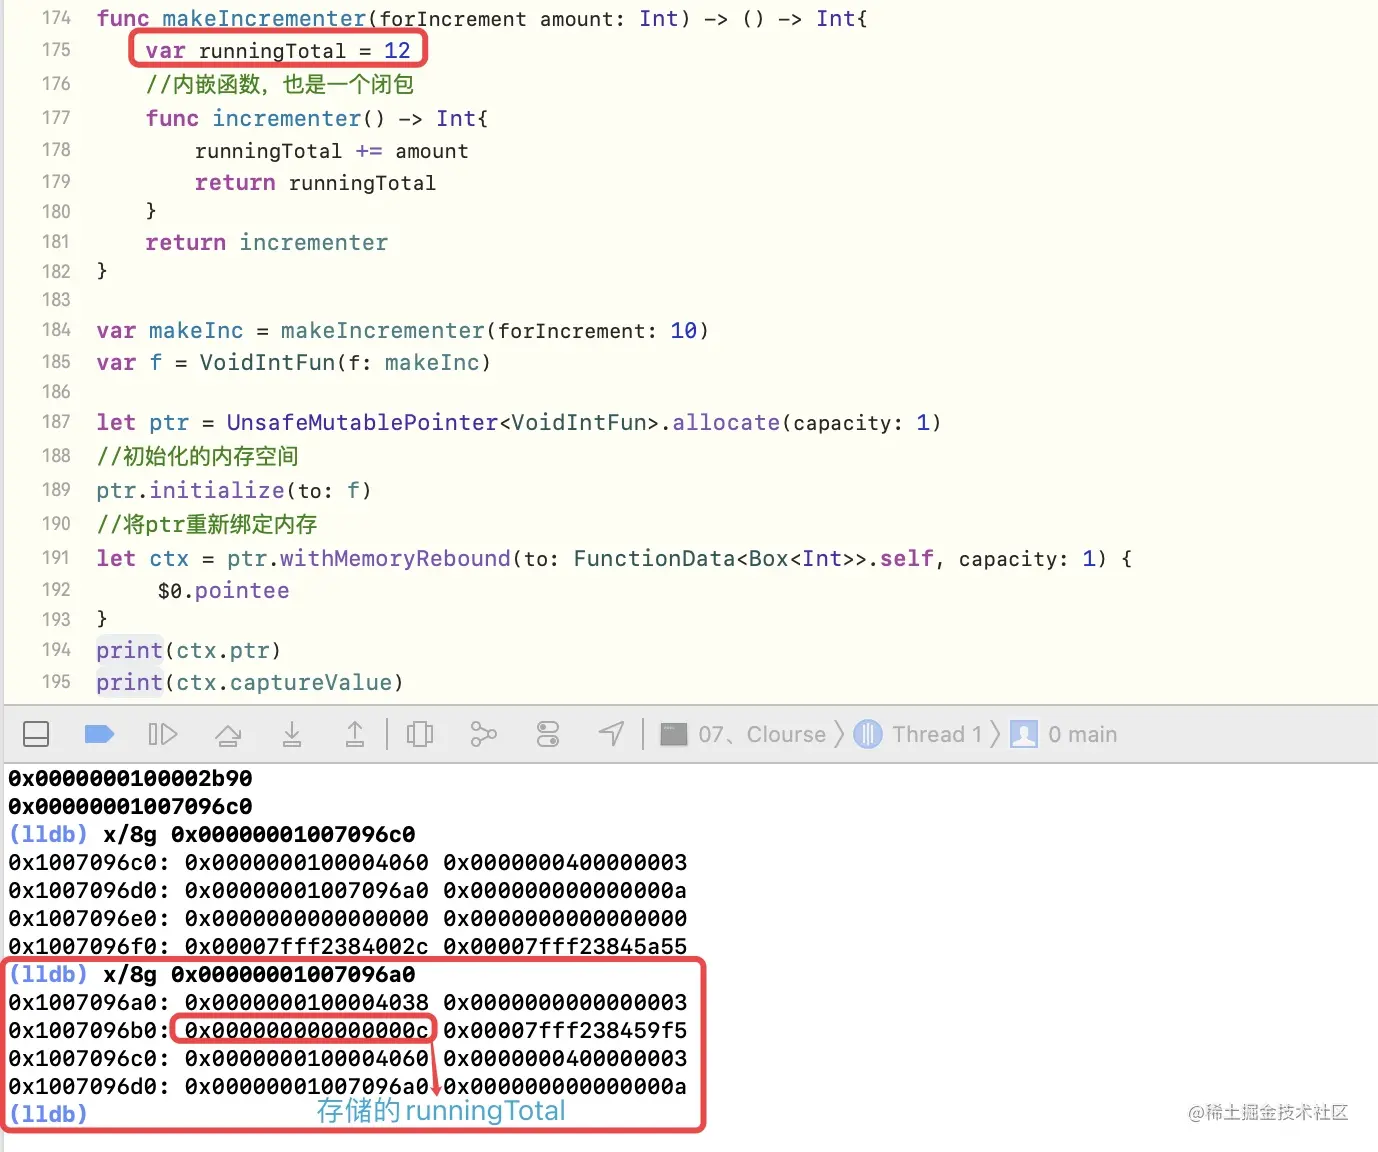1378x1152 pixels.
Task: Click memory value '0x000000000000000c'
Action: [x=306, y=1030]
